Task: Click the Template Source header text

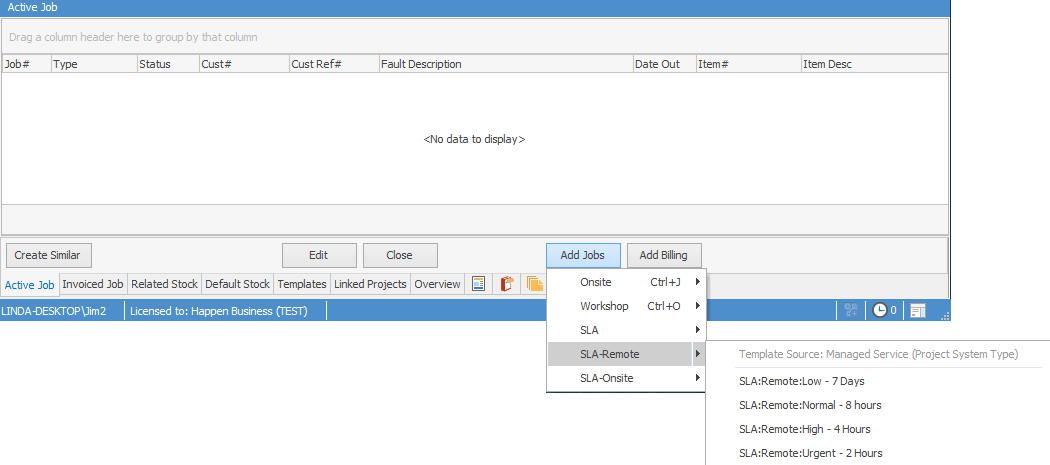Action: click(x=878, y=354)
